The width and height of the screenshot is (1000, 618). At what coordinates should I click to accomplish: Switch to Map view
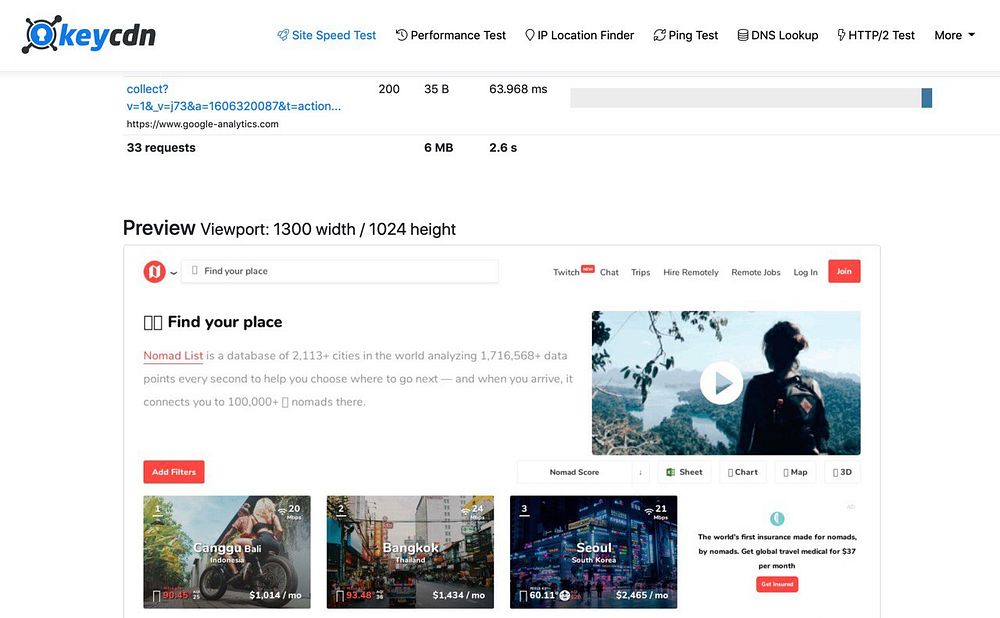point(795,472)
